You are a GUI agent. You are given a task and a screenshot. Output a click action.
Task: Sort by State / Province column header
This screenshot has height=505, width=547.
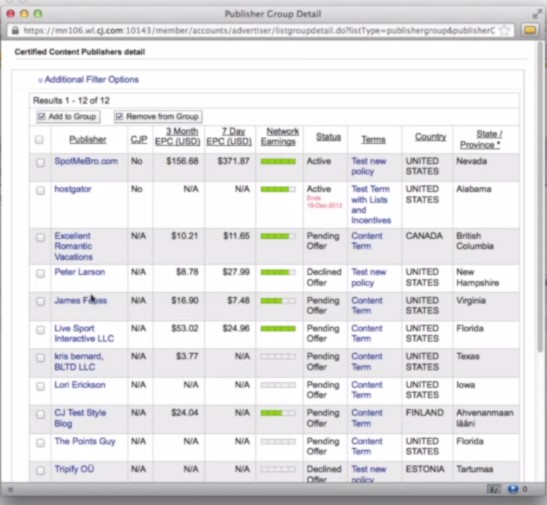(481, 139)
